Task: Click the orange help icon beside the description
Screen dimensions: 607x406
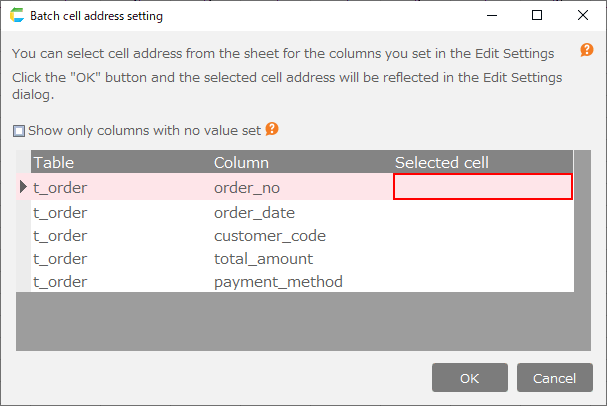Action: pyautogui.click(x=587, y=50)
